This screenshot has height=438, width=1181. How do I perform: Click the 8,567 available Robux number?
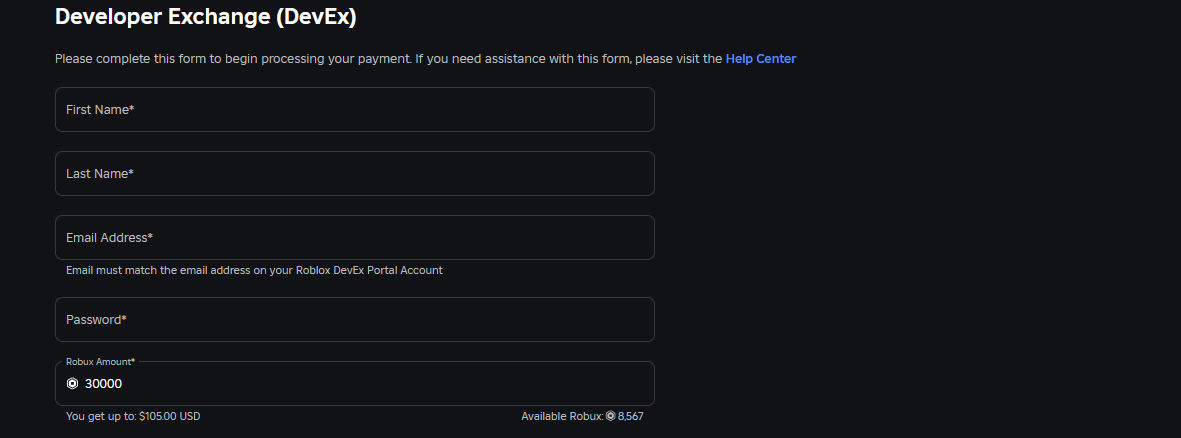[x=631, y=416]
